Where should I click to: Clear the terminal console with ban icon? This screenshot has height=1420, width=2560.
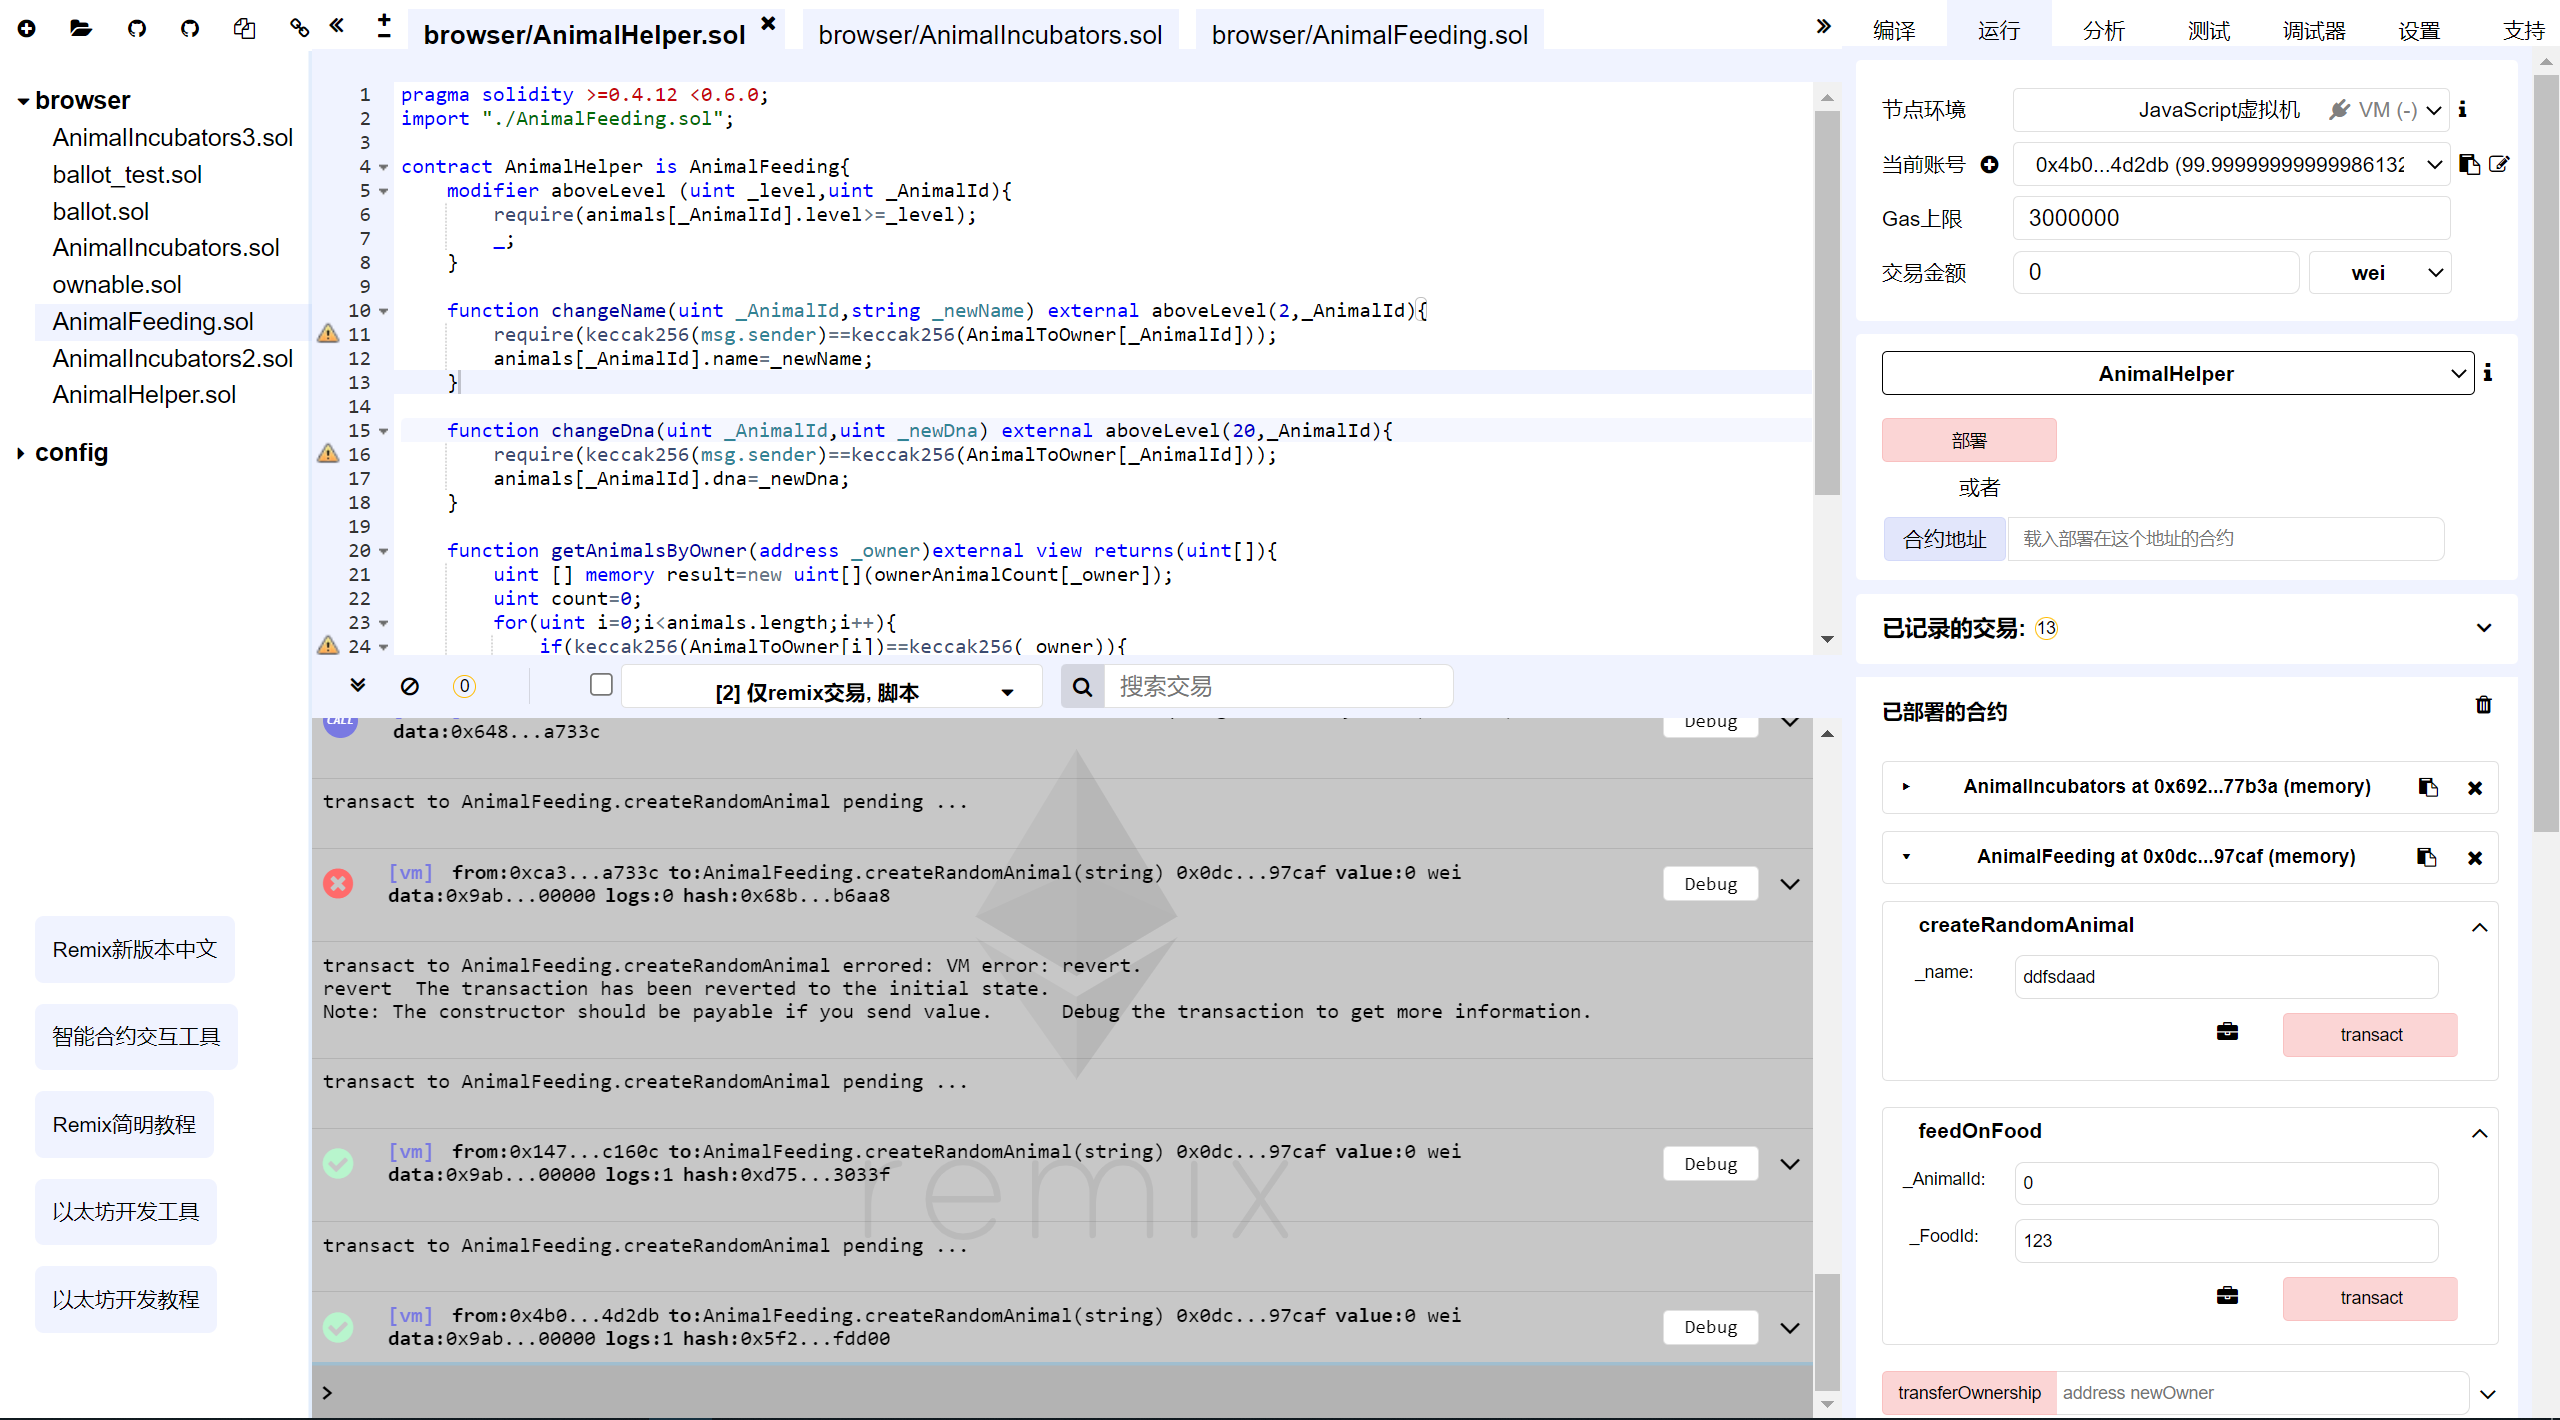pyautogui.click(x=410, y=686)
